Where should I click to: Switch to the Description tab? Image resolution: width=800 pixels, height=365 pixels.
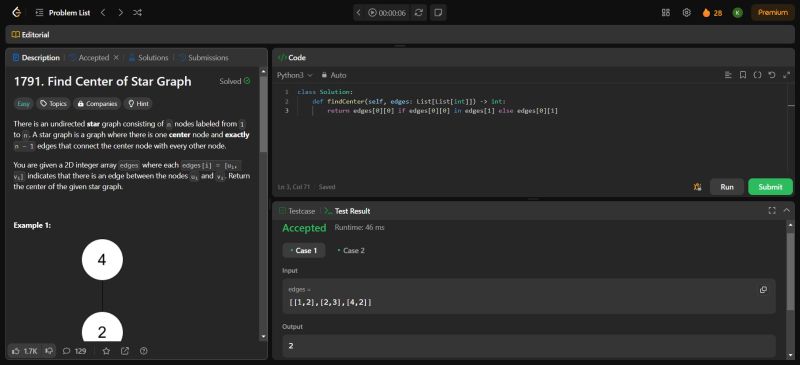[x=36, y=58]
